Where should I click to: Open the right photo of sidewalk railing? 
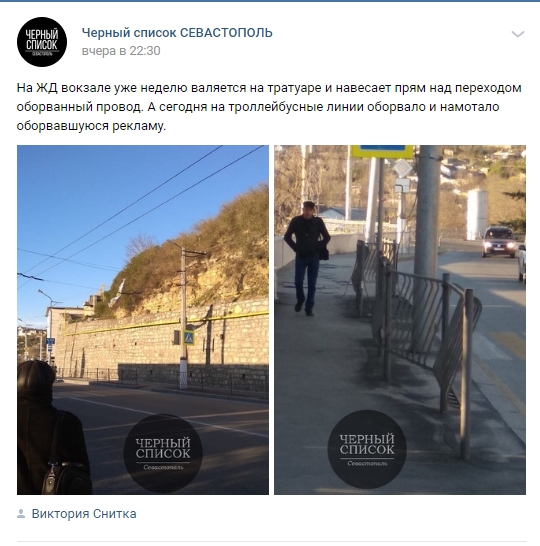[400, 320]
